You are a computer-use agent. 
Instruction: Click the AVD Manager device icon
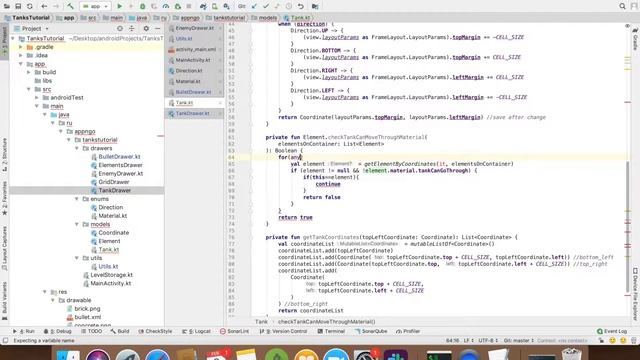coord(215,7)
